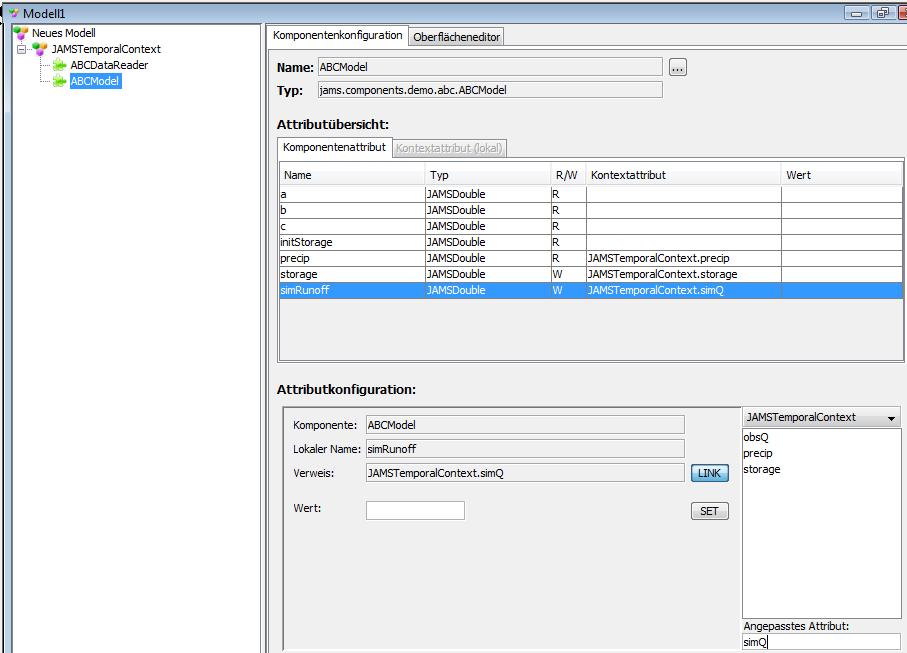The height and width of the screenshot is (653, 907).
Task: Select ABCDataReader in the model tree
Action: pyautogui.click(x=109, y=65)
